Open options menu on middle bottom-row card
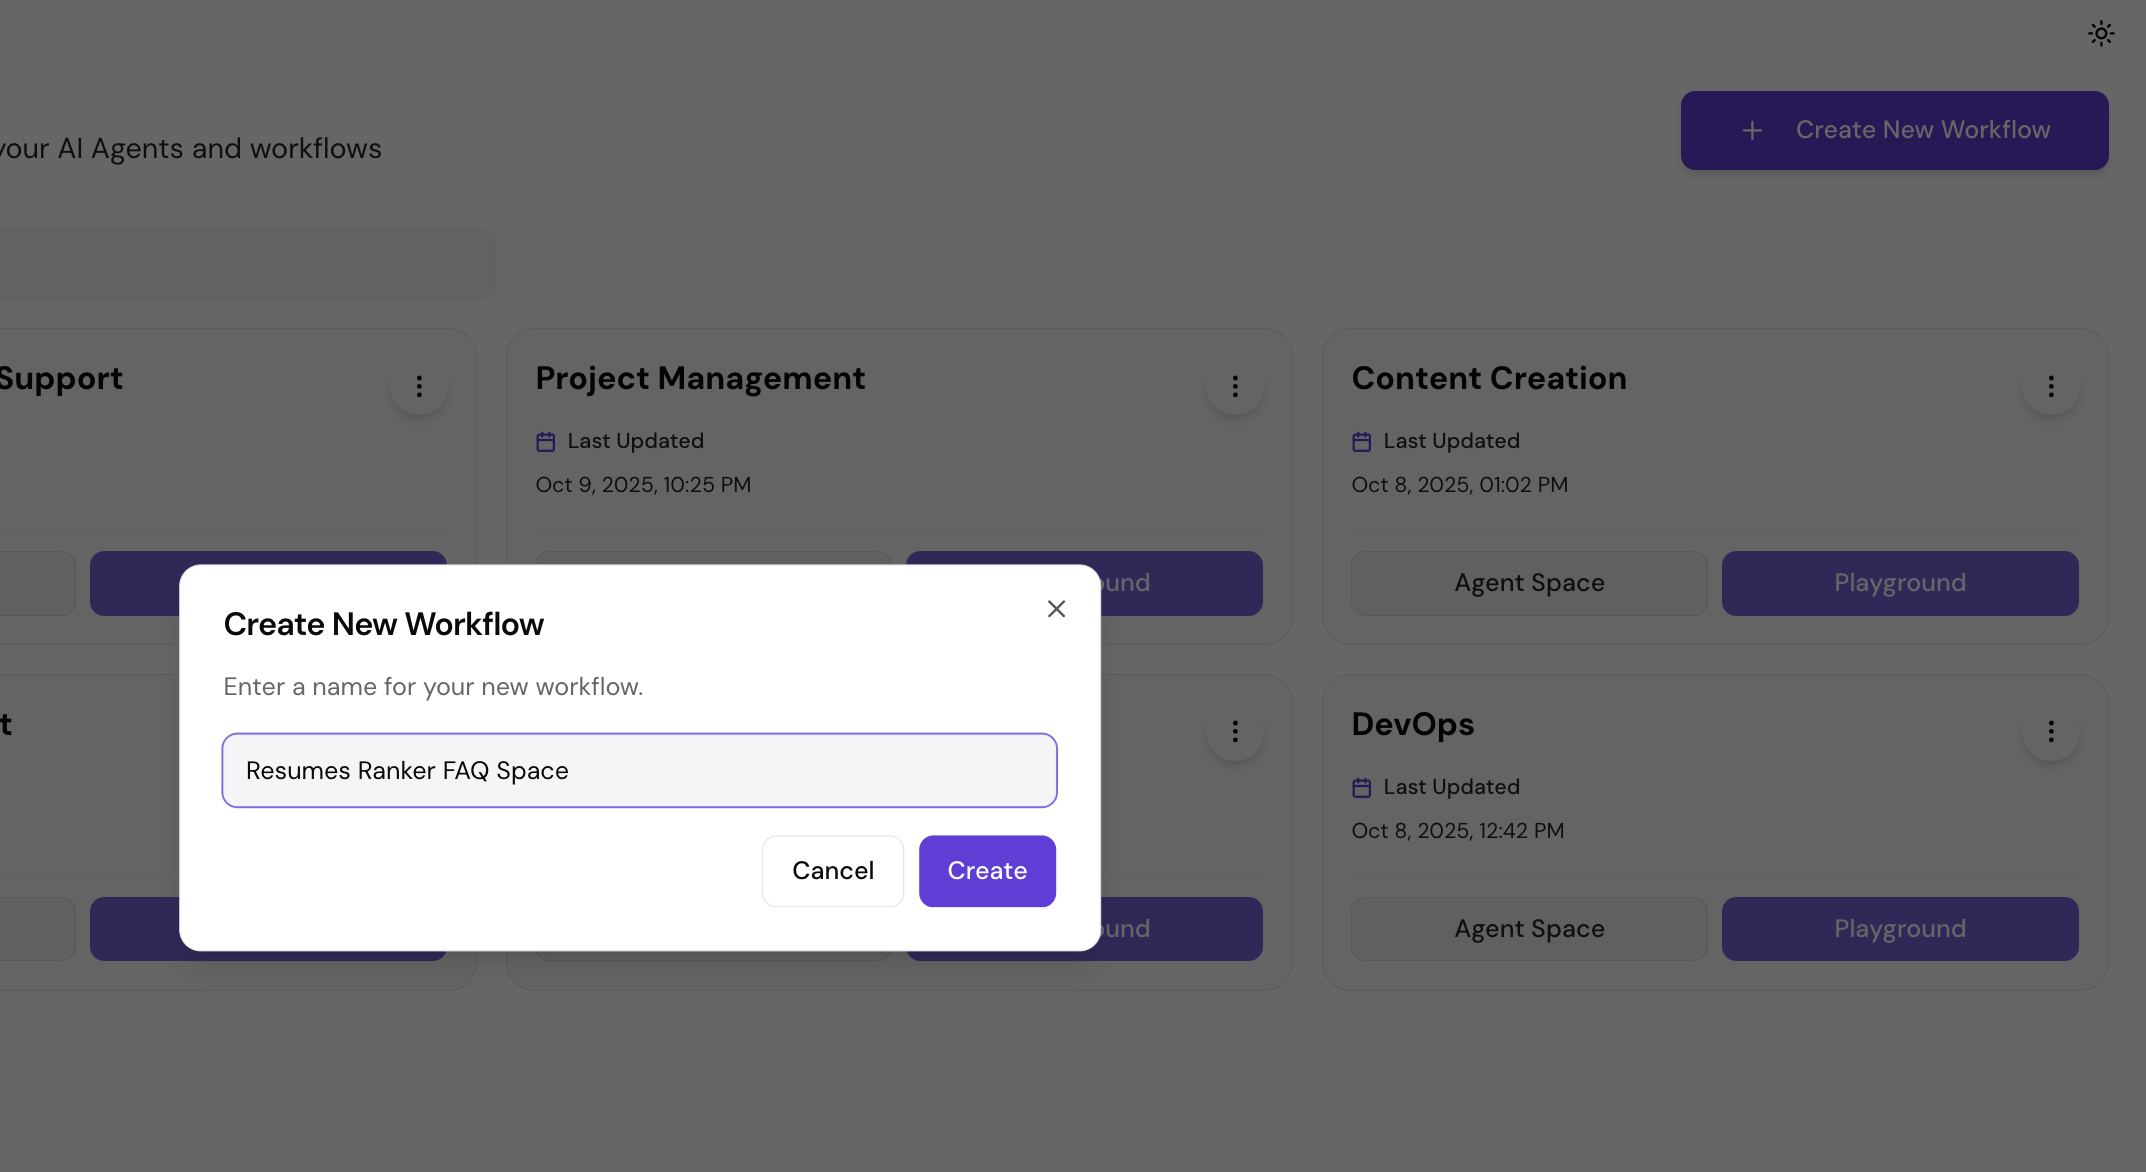This screenshot has height=1172, width=2146. coord(1235,732)
